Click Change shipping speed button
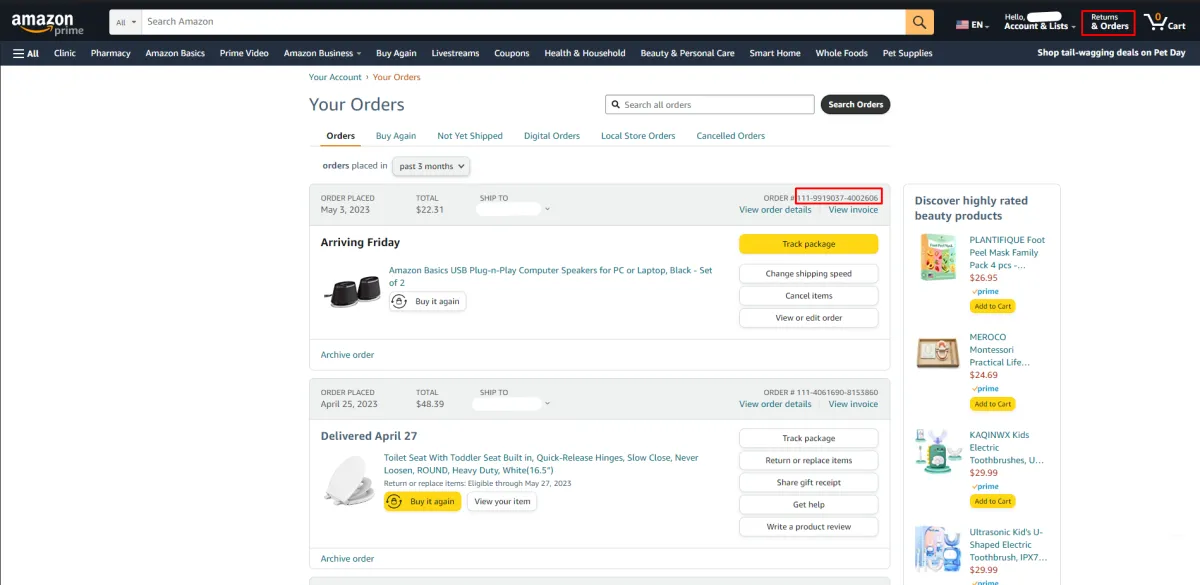Viewport: 1200px width, 585px height. pos(808,274)
